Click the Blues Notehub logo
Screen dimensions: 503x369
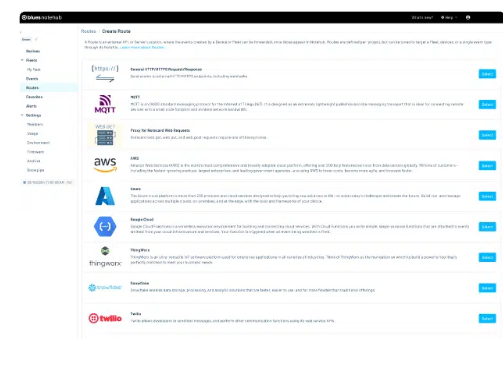[42, 17]
